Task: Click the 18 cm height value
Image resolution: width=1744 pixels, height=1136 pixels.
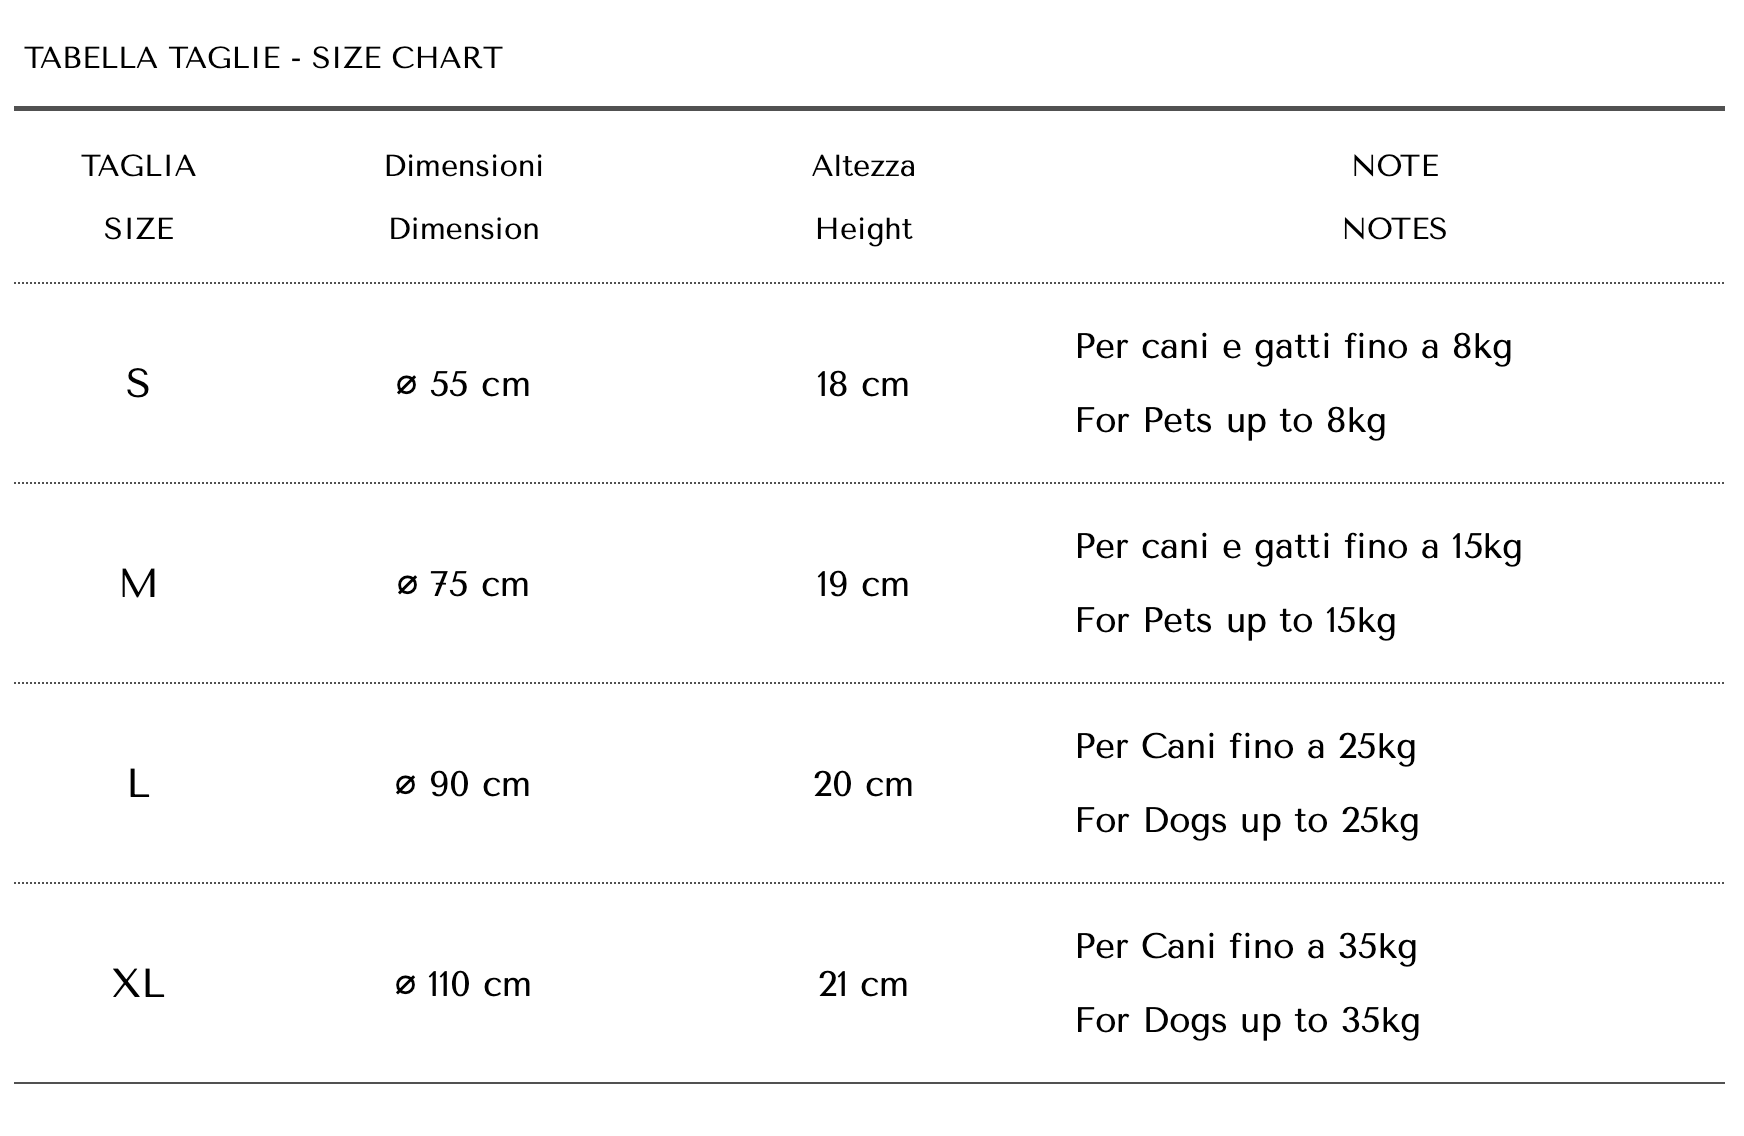Action: point(863,384)
